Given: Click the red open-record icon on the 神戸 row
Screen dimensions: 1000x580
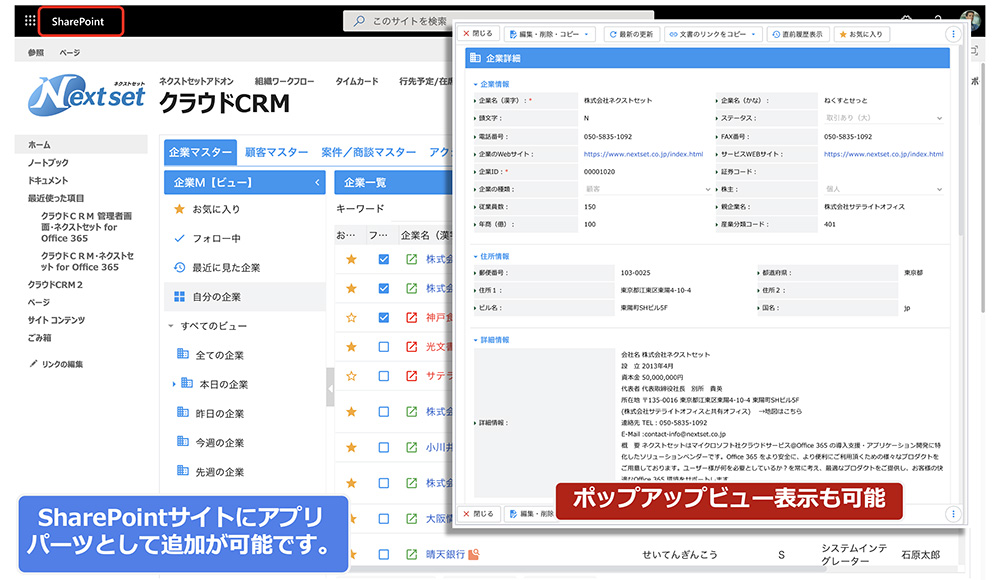Looking at the screenshot, I should click(411, 317).
